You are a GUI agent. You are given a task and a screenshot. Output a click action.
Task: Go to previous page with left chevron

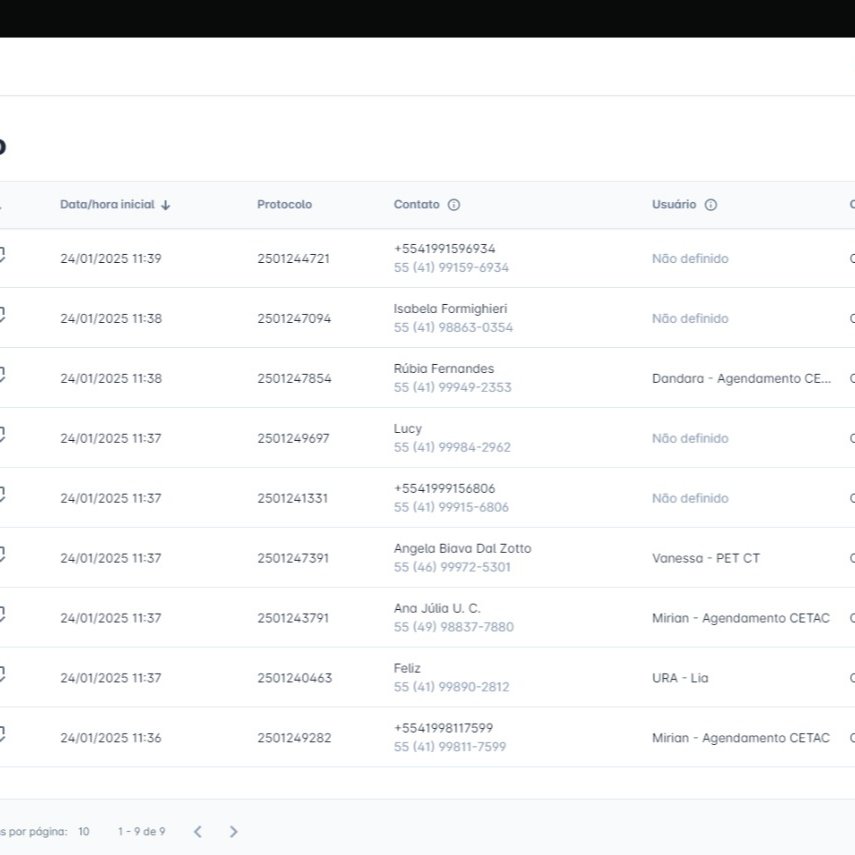(x=198, y=832)
